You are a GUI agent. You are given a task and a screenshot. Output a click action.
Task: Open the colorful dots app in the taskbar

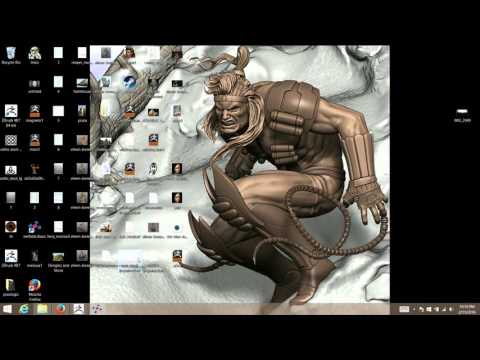pyautogui.click(x=97, y=309)
